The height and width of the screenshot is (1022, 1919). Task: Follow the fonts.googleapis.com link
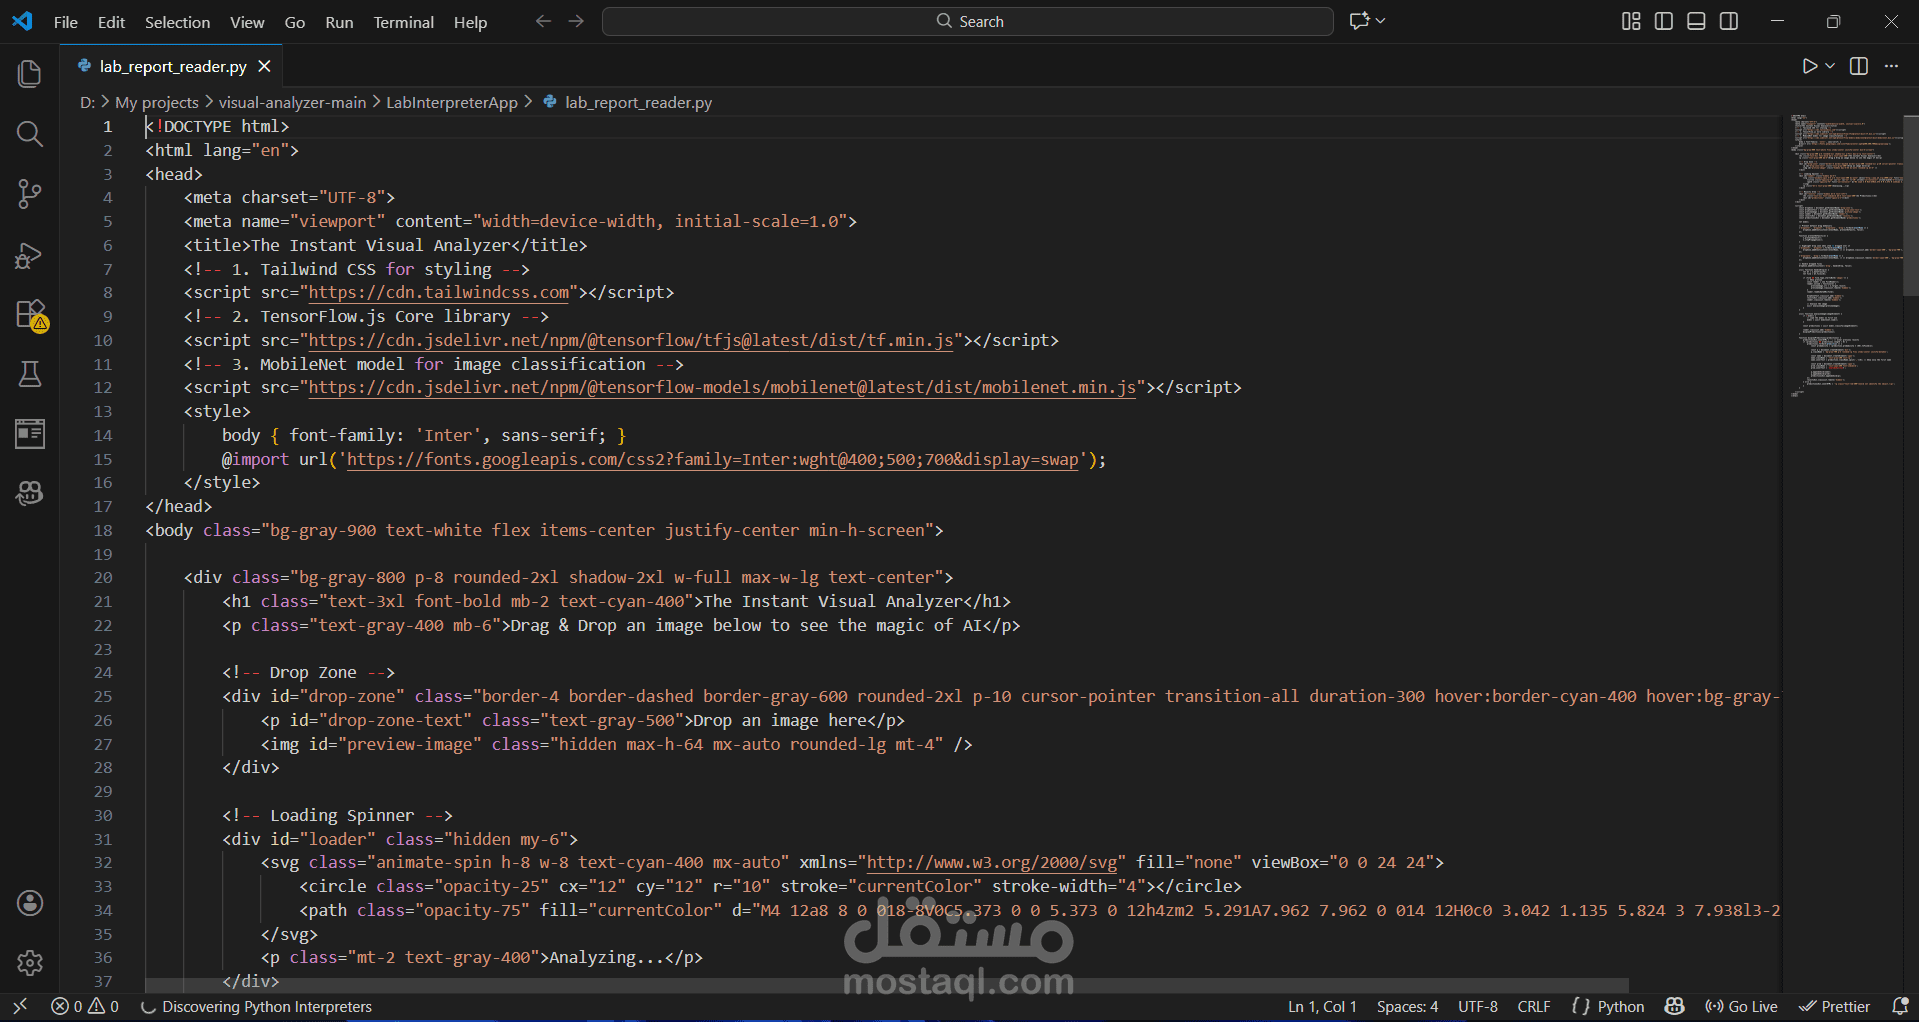click(713, 460)
